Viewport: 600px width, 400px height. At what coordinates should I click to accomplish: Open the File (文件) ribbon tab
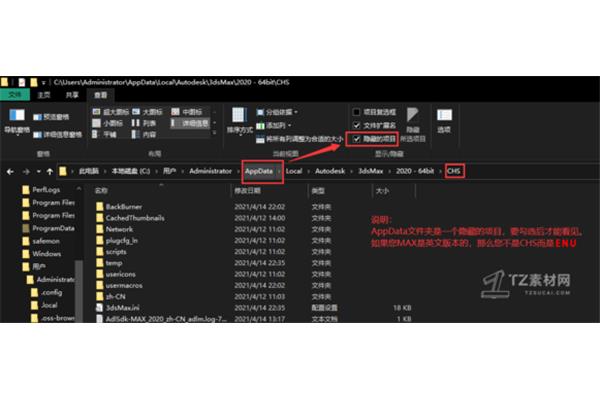click(15, 95)
